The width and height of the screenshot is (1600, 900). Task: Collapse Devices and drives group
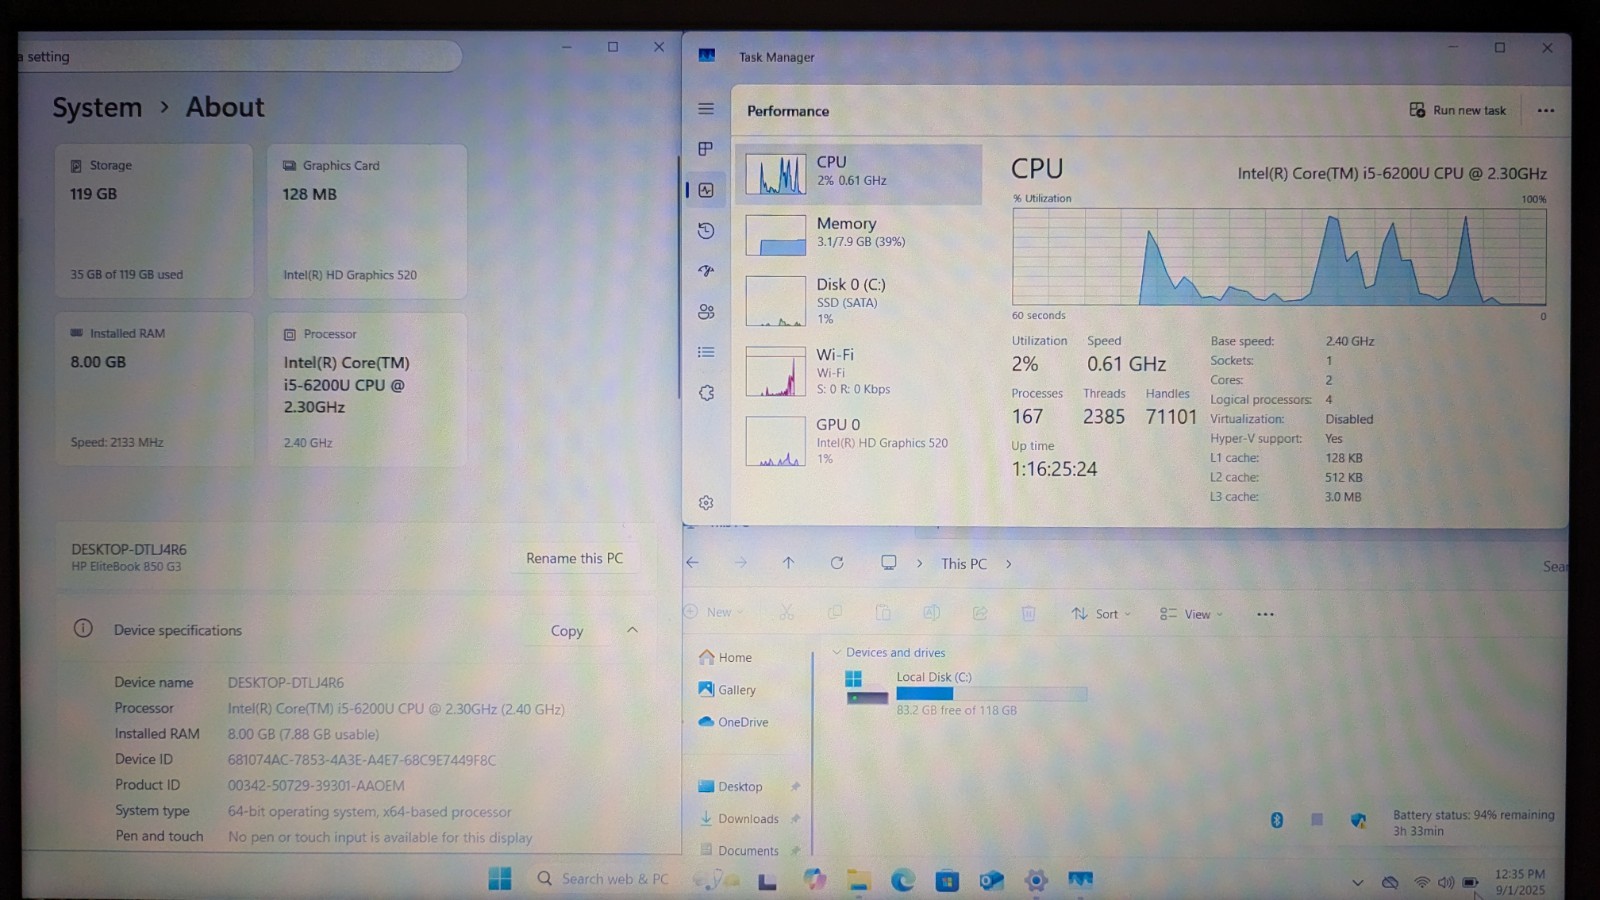point(837,652)
